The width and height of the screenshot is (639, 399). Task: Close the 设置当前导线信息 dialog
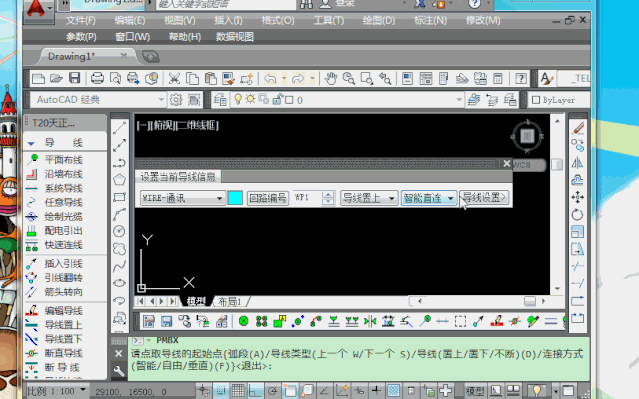pyautogui.click(x=507, y=163)
